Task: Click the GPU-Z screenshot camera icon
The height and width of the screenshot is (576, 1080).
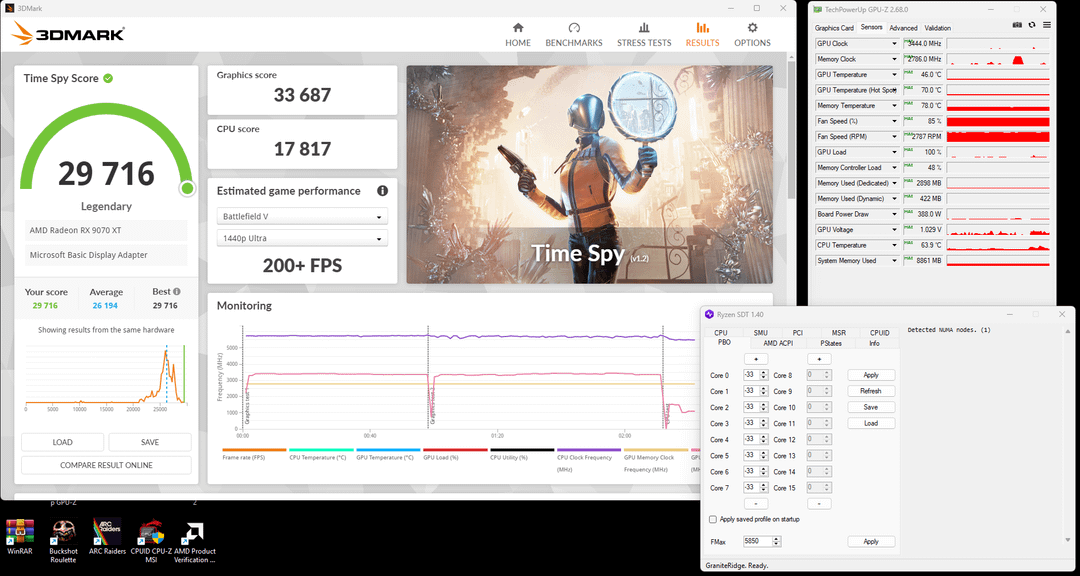Action: pos(1017,25)
